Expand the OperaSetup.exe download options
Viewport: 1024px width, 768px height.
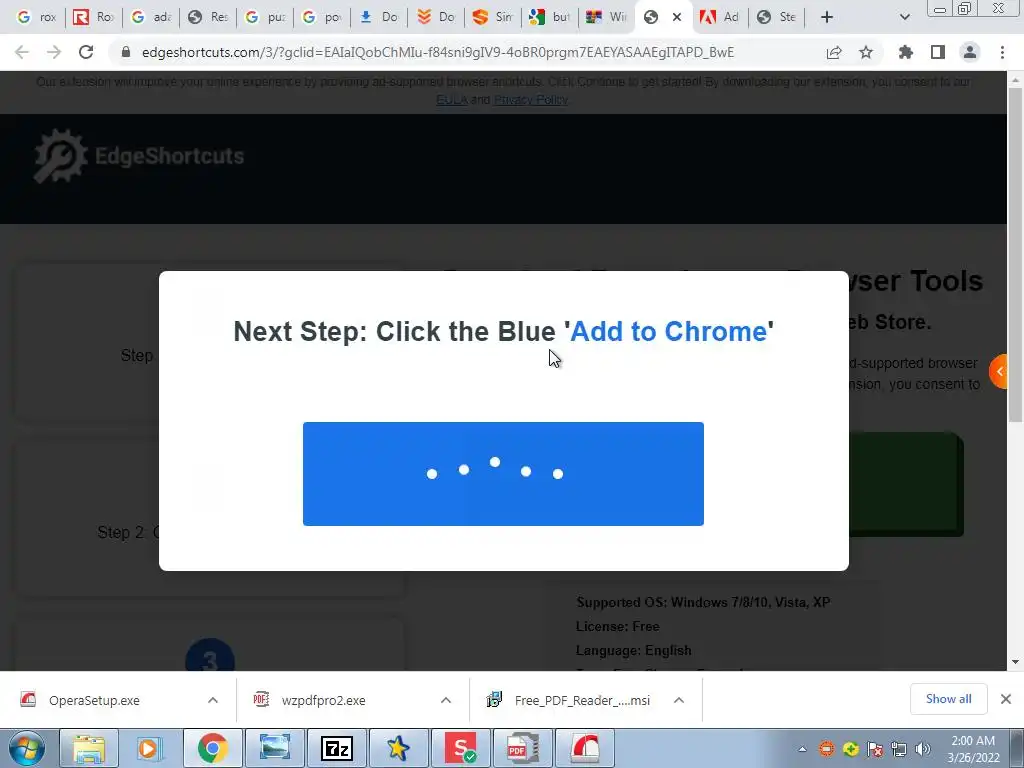tap(213, 700)
